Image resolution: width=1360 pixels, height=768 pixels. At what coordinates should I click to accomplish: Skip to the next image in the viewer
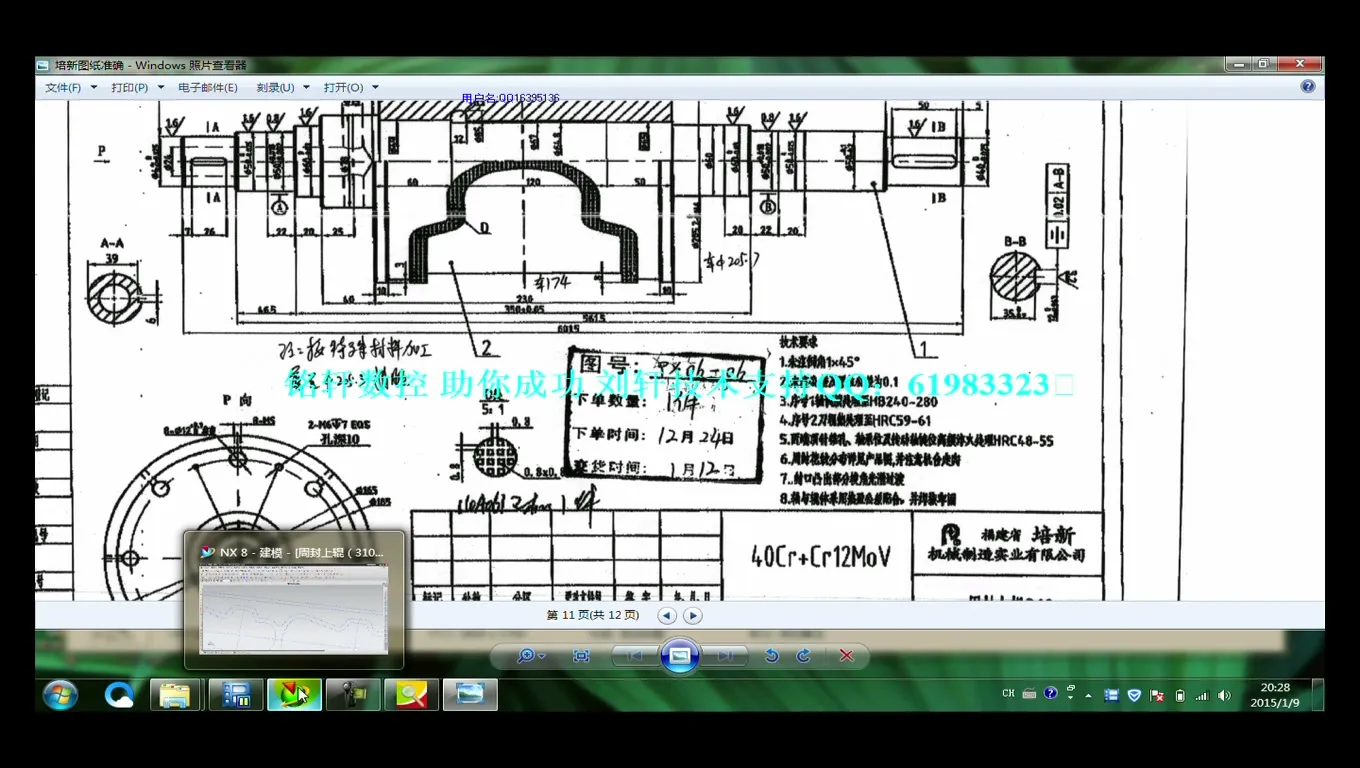pos(725,656)
